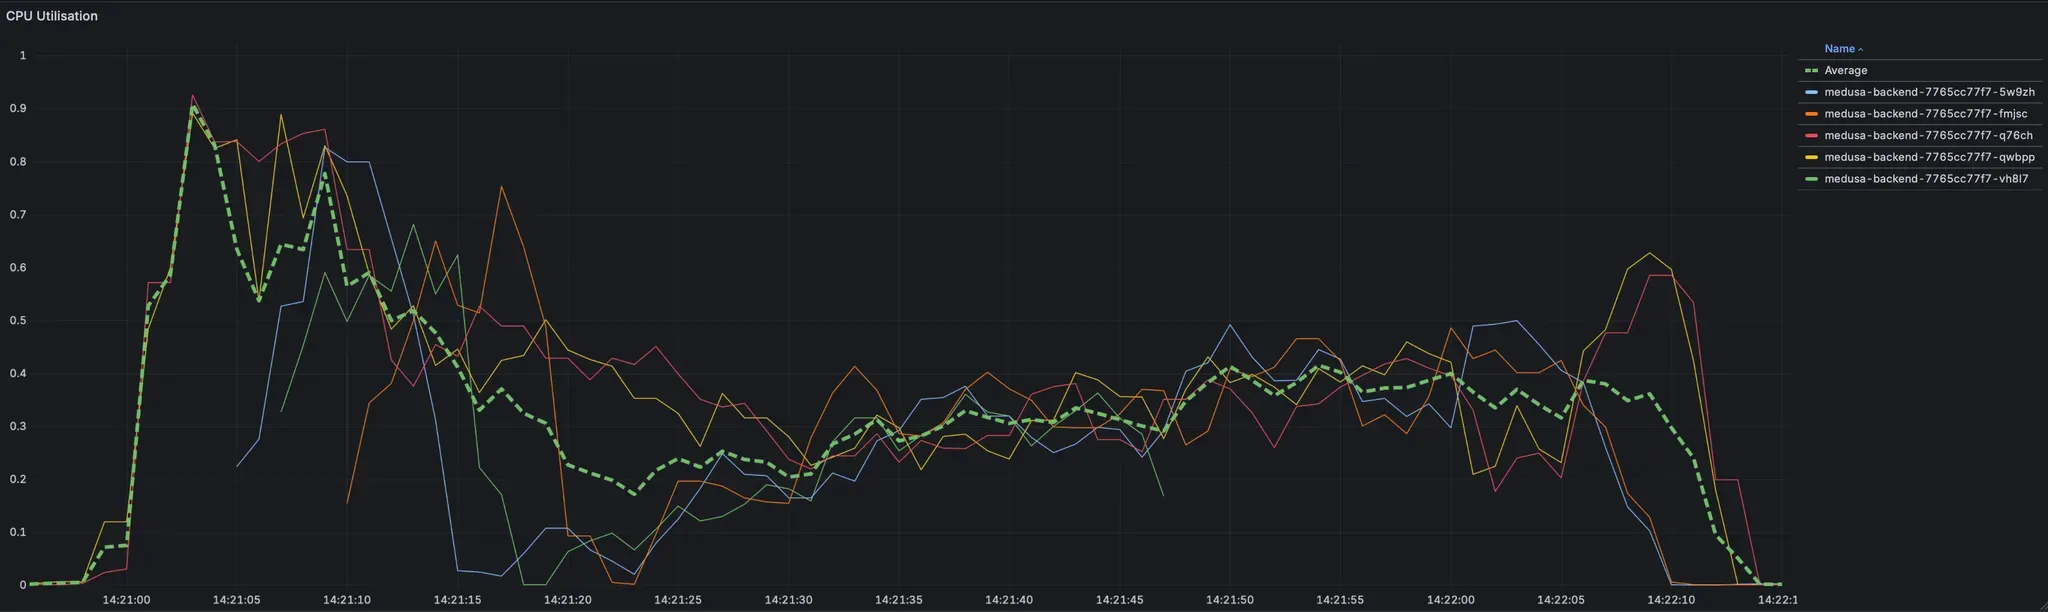Image resolution: width=2048 pixels, height=612 pixels.
Task: Open the CPU Utilisation panel title menu
Action: point(52,16)
